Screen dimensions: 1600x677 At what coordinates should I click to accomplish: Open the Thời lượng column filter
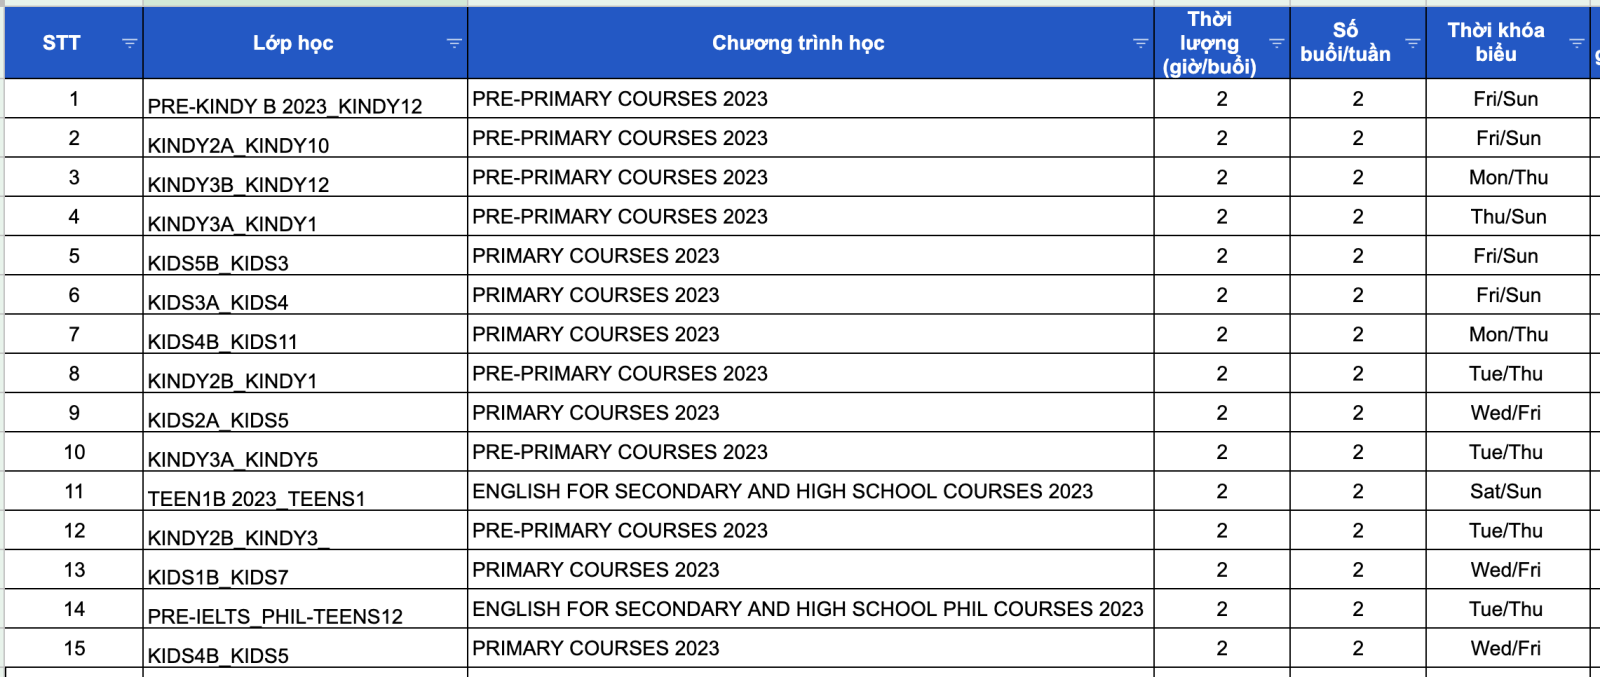point(1276,43)
